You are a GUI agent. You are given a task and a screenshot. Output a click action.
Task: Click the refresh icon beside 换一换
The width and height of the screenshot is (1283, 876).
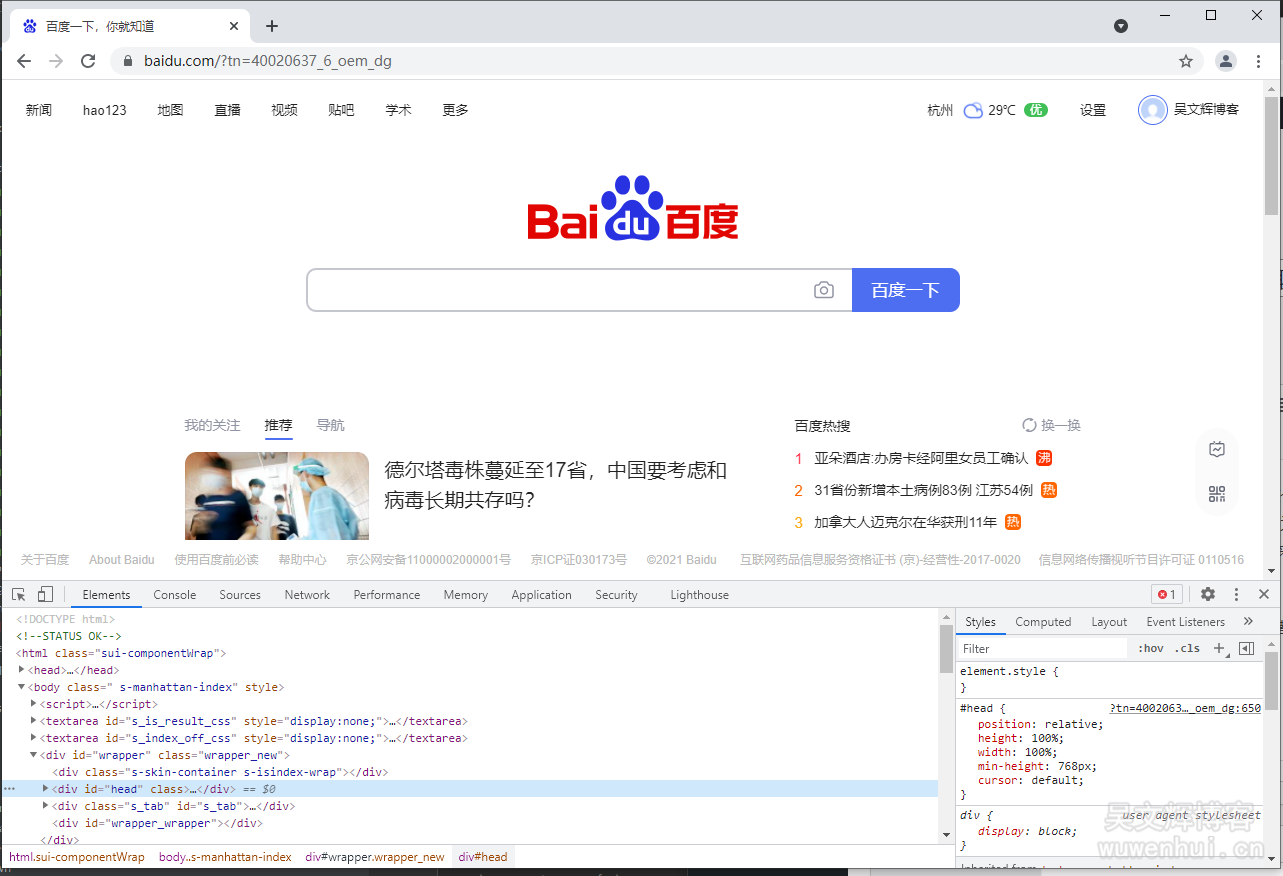1029,425
